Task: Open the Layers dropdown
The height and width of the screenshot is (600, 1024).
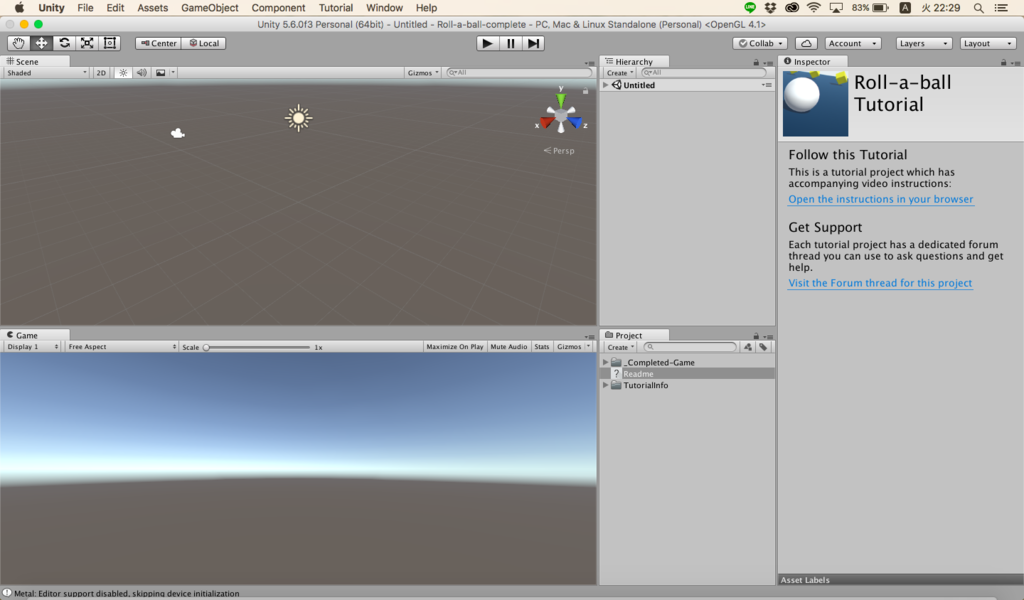Action: pos(923,43)
